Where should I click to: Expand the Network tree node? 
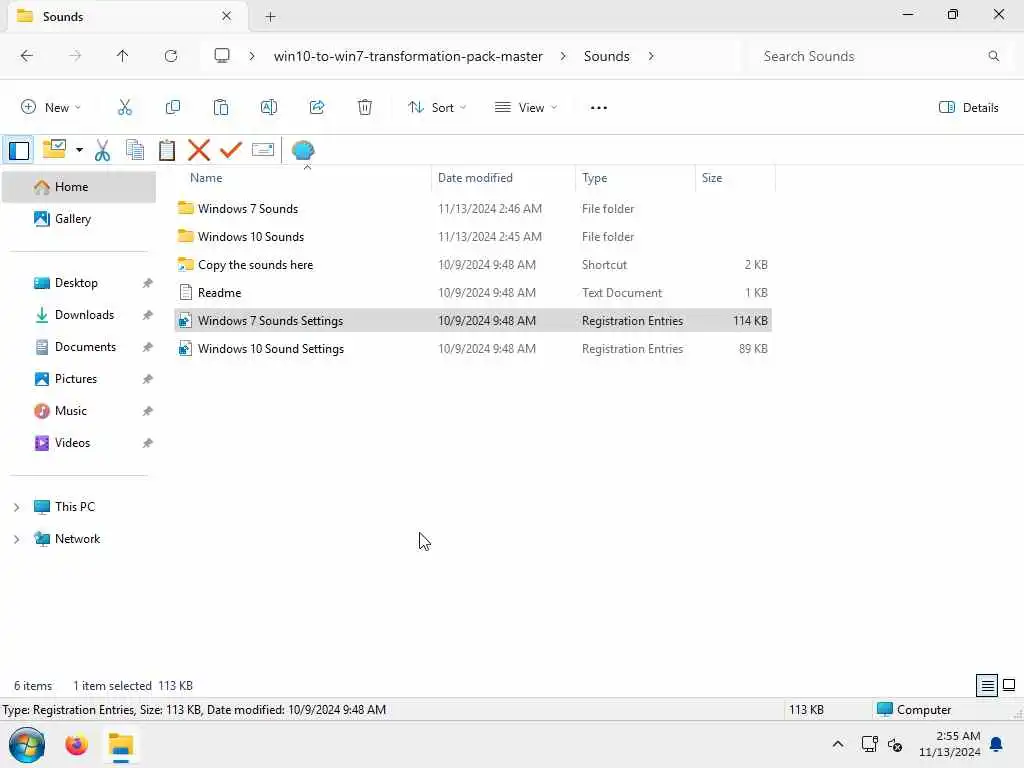17,539
